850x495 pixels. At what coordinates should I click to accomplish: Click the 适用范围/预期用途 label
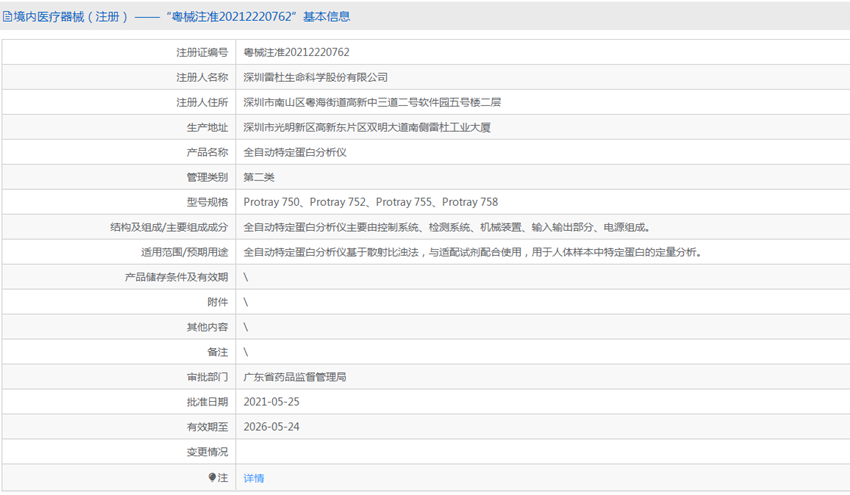click(x=184, y=252)
